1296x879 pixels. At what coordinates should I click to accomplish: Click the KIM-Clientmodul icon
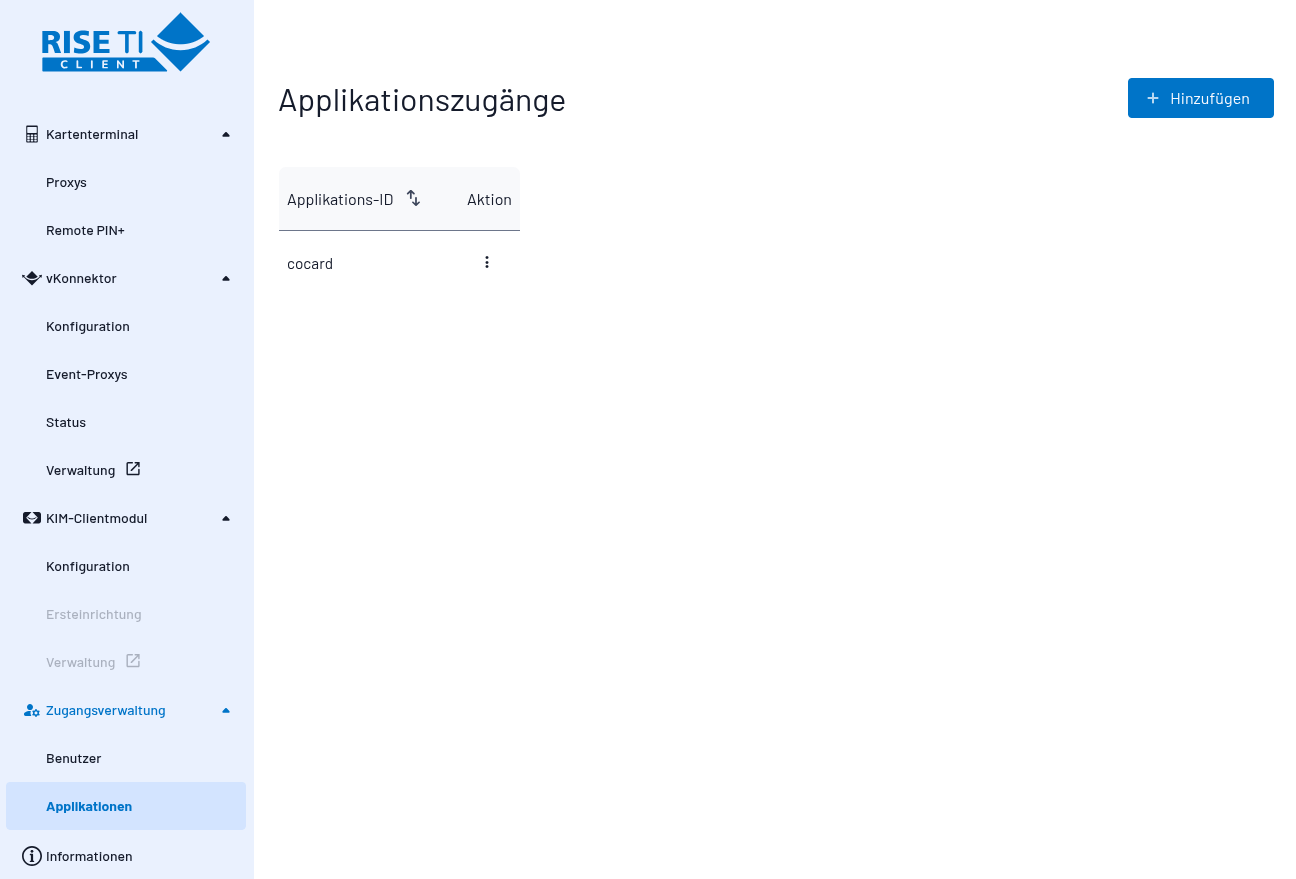coord(30,518)
